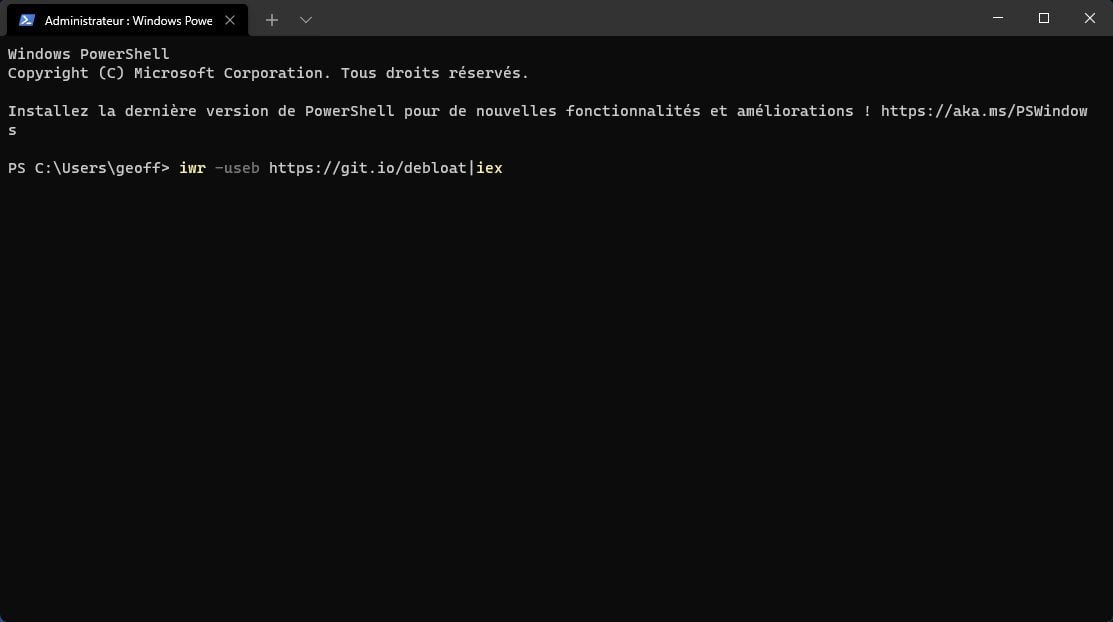Open a new tab with plus button
1113x622 pixels.
pos(272,20)
